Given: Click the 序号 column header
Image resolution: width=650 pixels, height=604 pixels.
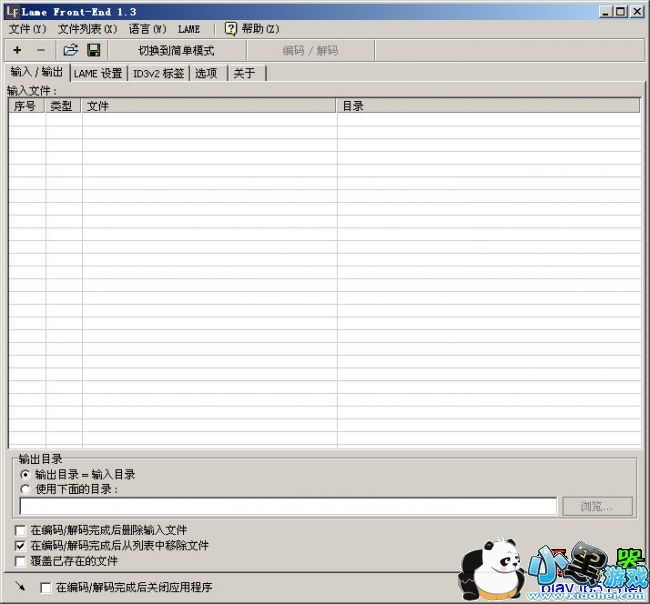Looking at the screenshot, I should pyautogui.click(x=27, y=106).
